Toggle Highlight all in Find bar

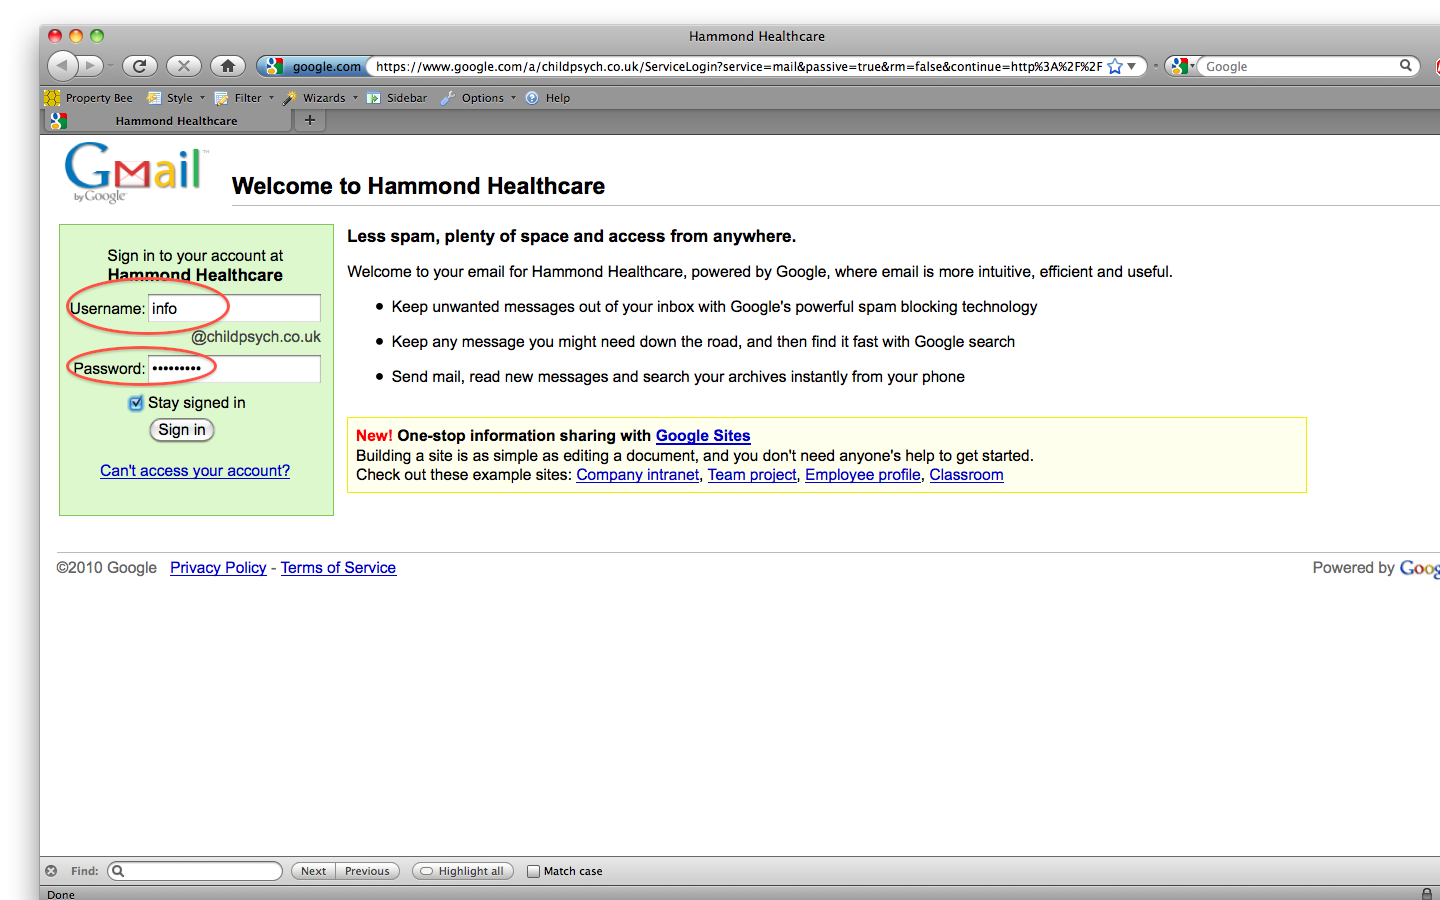(463, 871)
